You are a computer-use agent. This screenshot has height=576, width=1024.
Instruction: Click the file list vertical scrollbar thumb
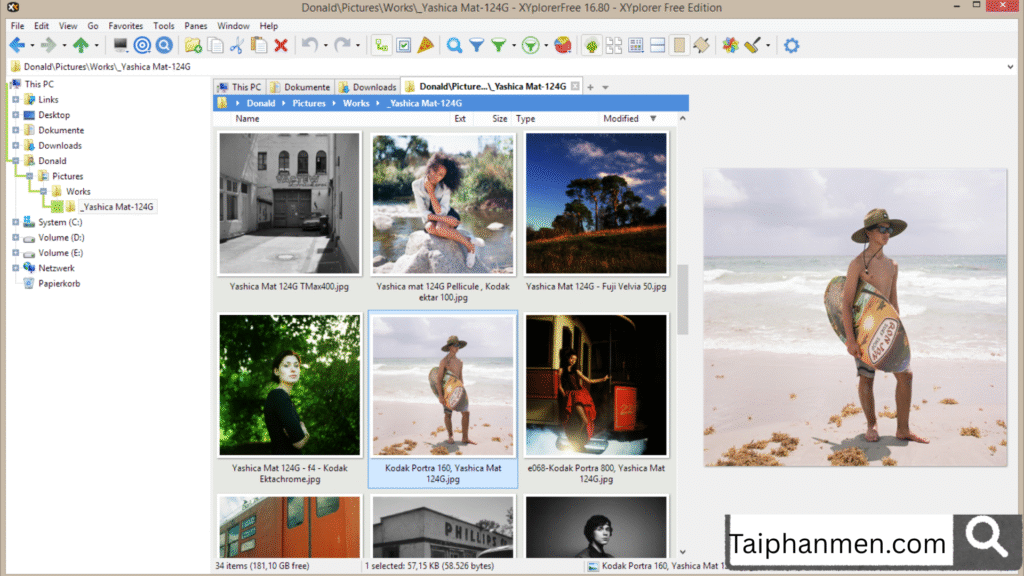click(683, 299)
